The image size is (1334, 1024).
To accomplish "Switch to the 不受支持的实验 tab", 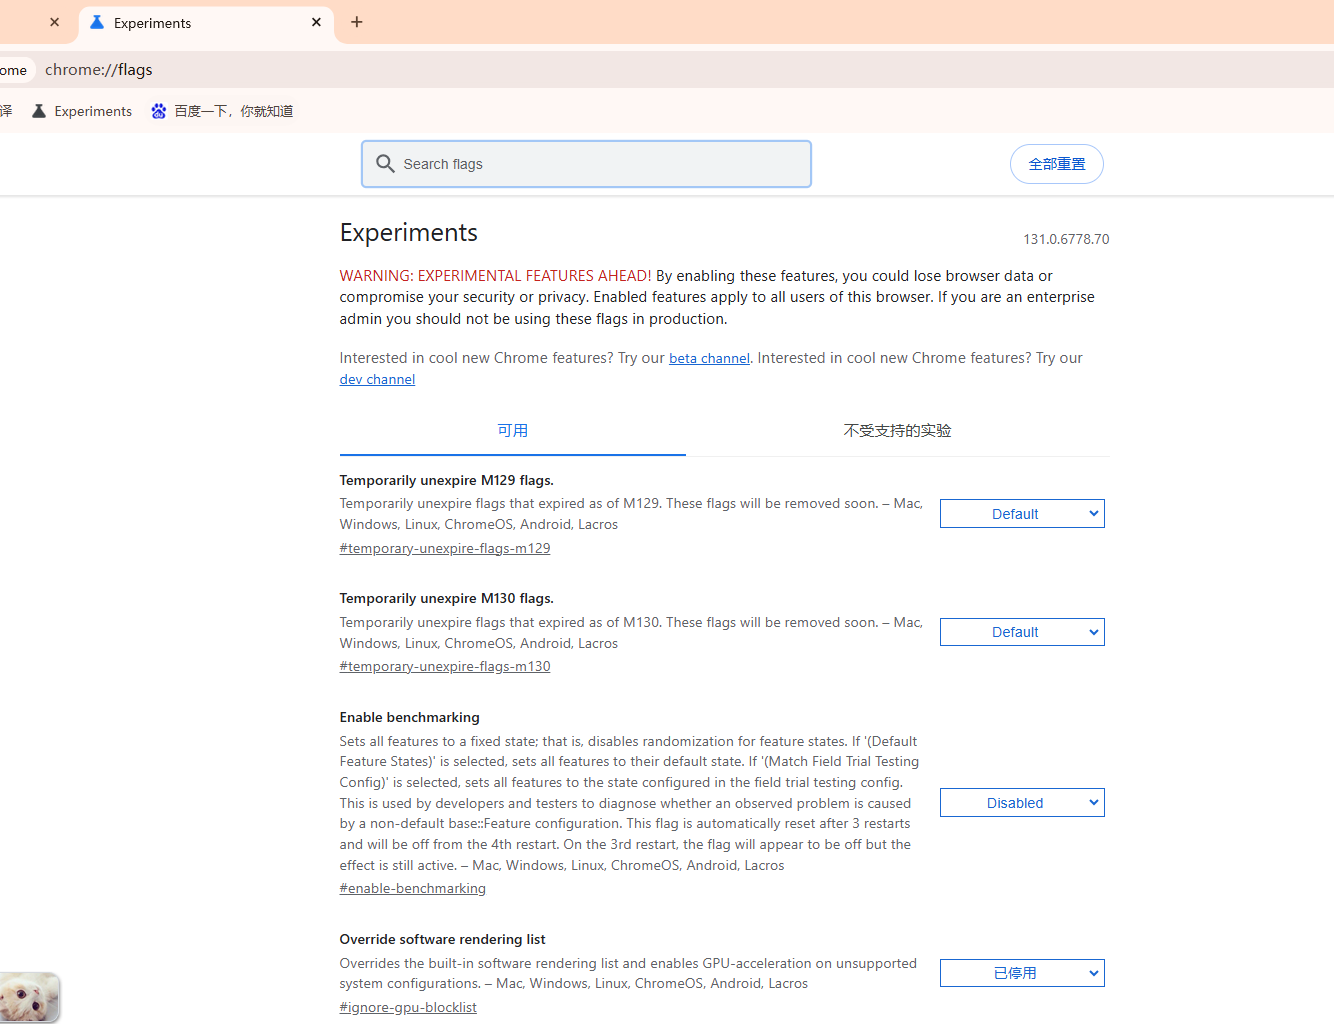I will click(897, 431).
